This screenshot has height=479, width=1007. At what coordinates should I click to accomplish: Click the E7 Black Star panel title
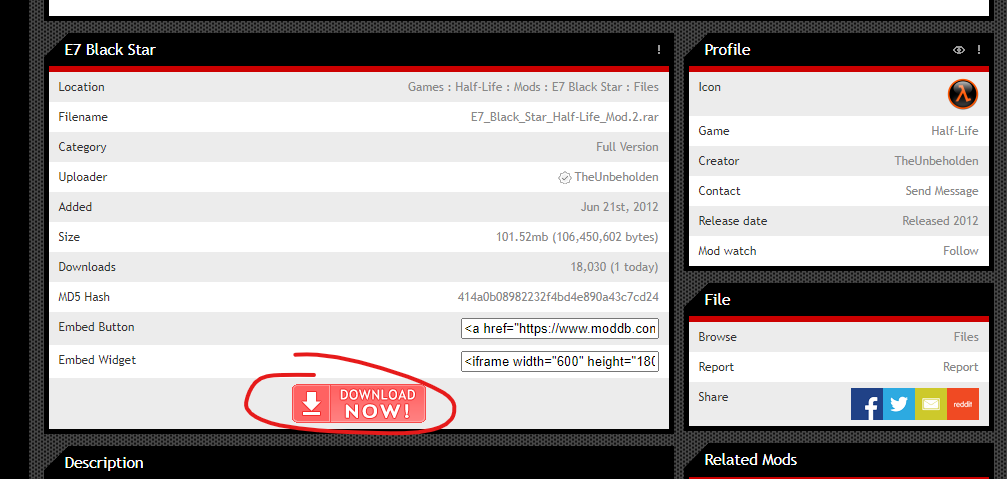tap(110, 49)
